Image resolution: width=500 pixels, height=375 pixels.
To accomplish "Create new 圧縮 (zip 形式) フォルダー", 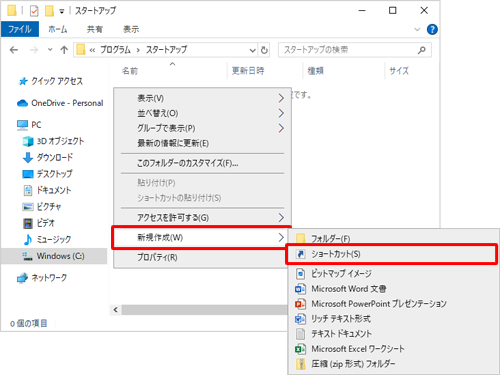I will [x=393, y=364].
